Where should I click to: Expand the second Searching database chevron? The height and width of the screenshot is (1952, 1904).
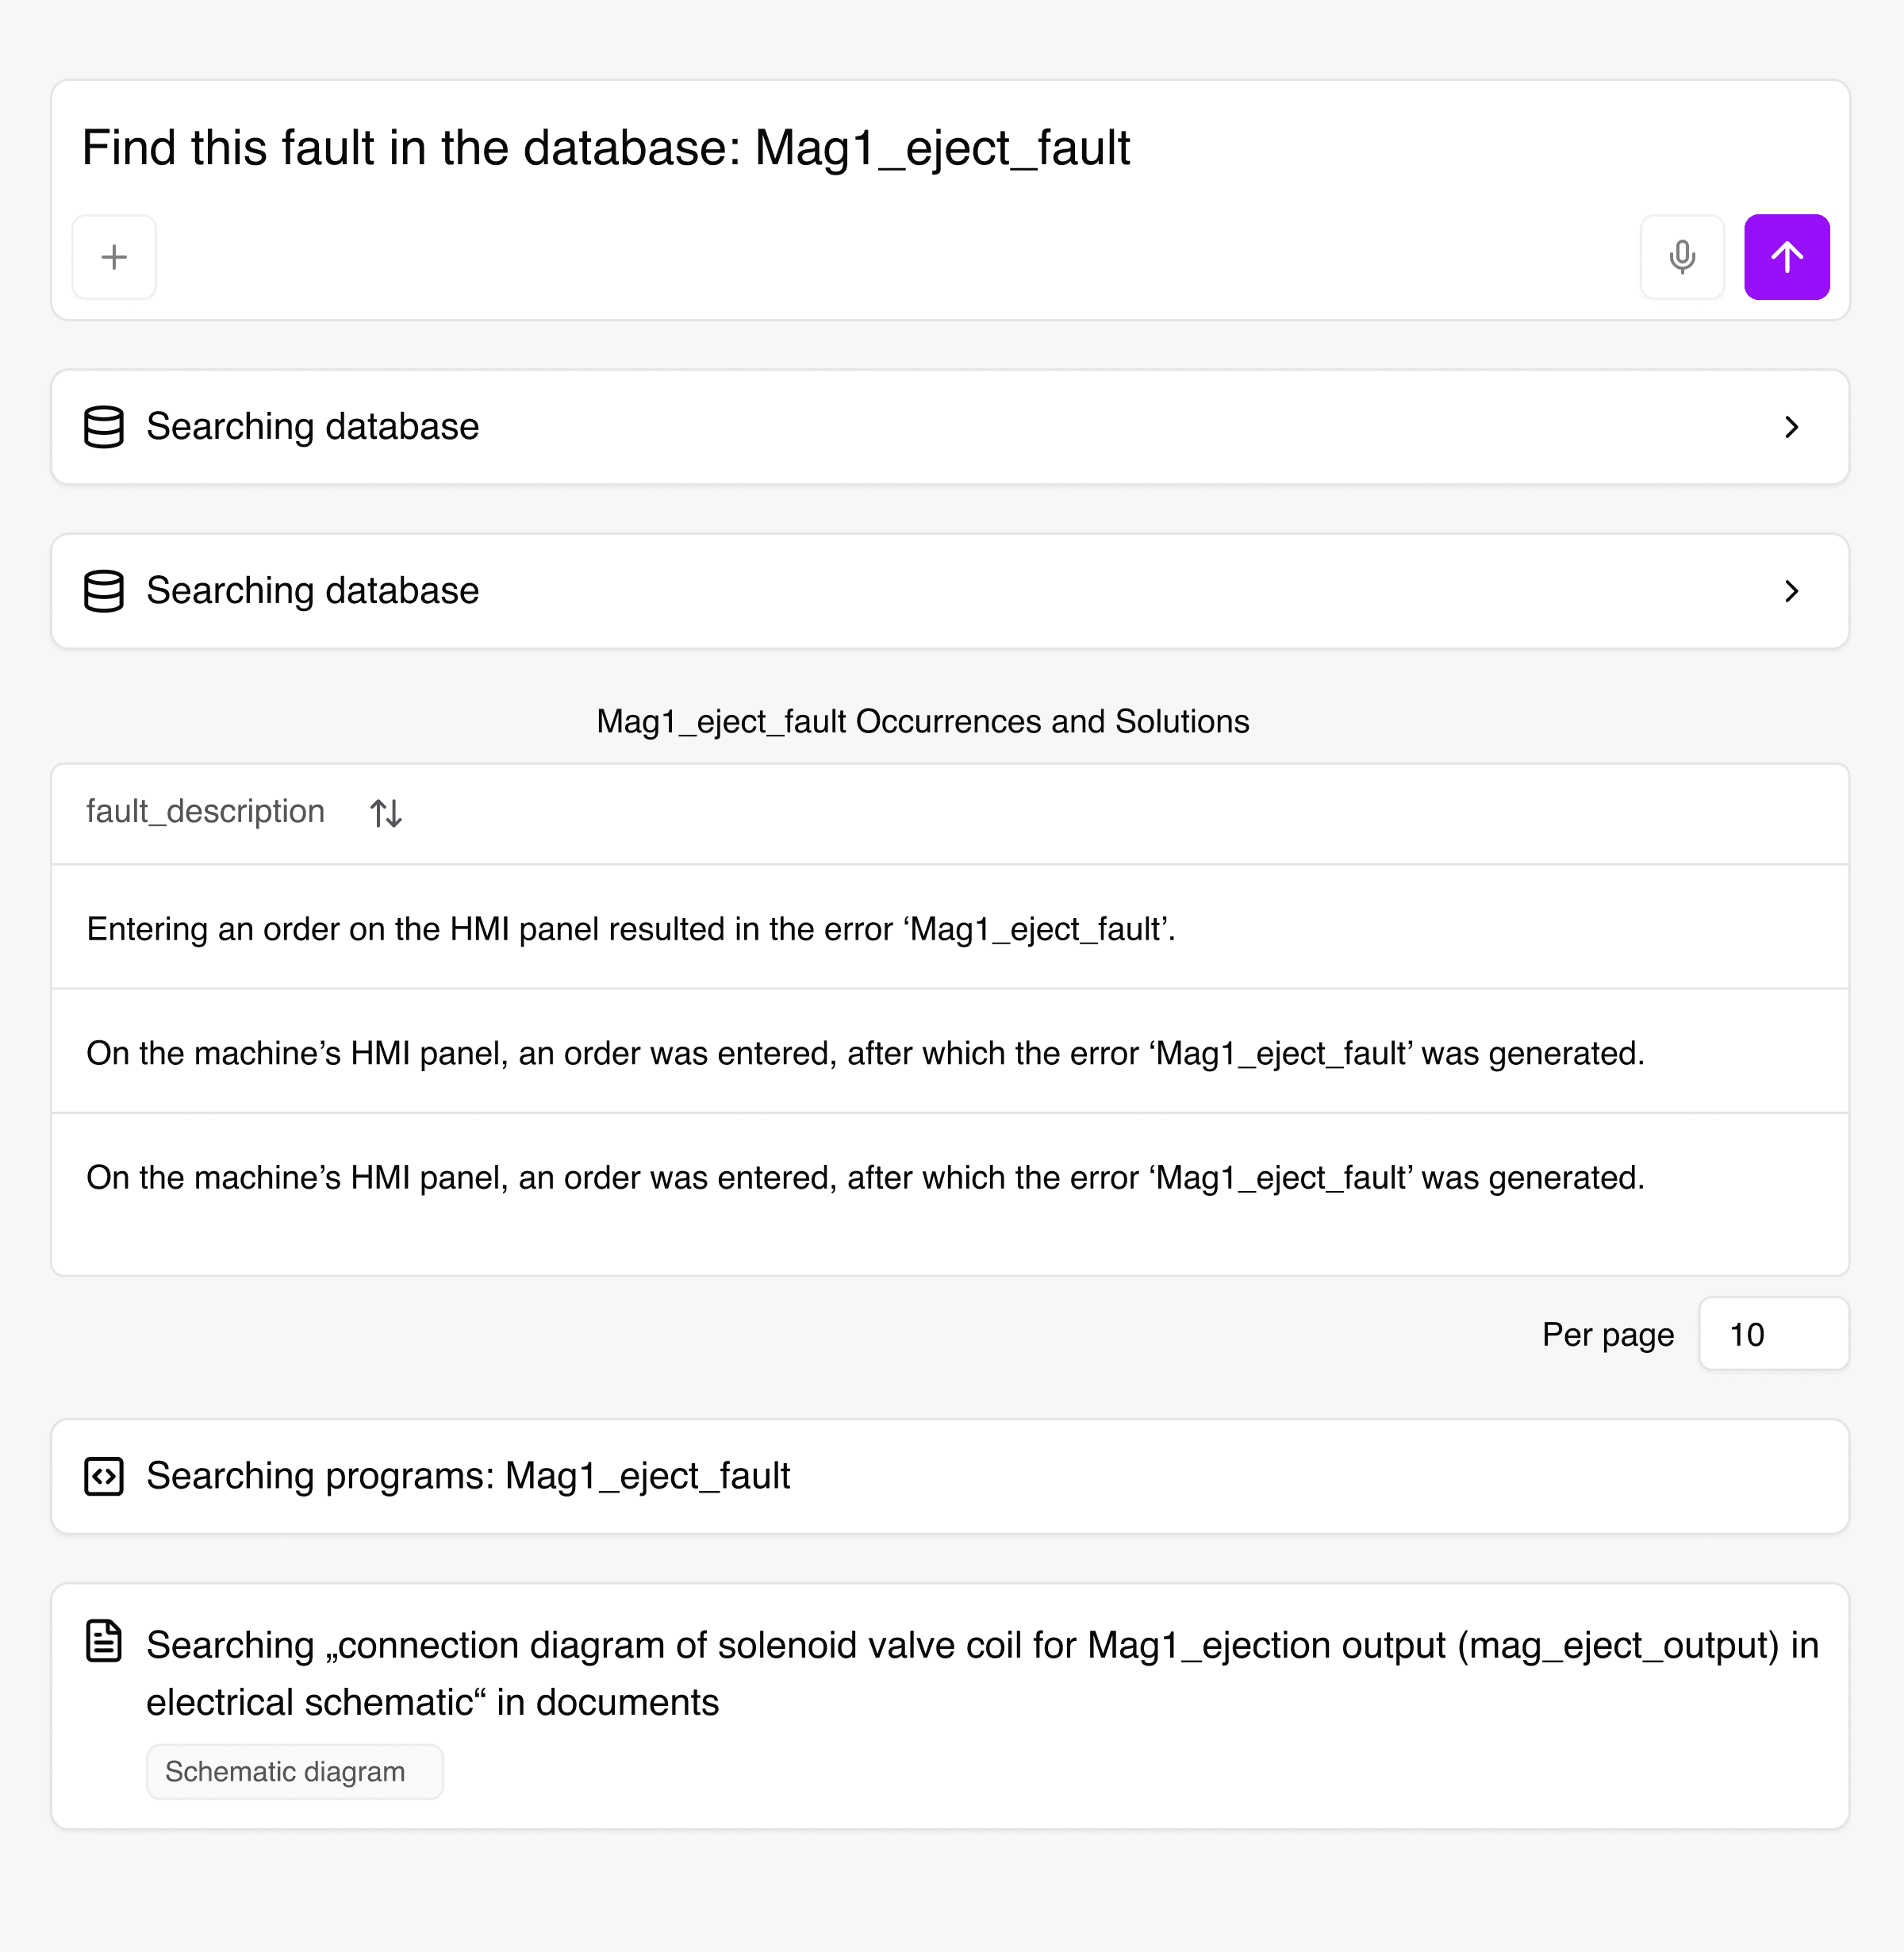click(1791, 591)
